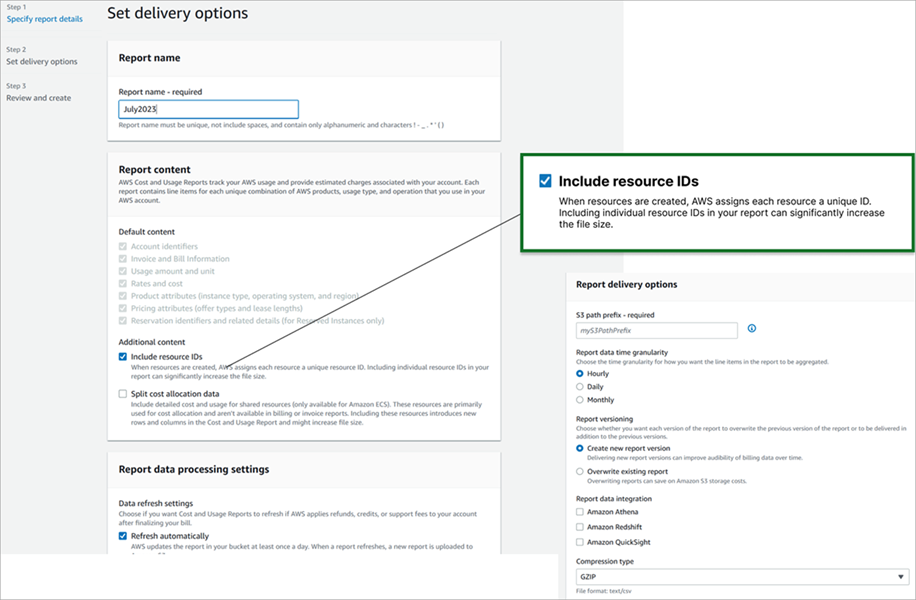
Task: Choose Create new report version option
Action: click(x=582, y=450)
